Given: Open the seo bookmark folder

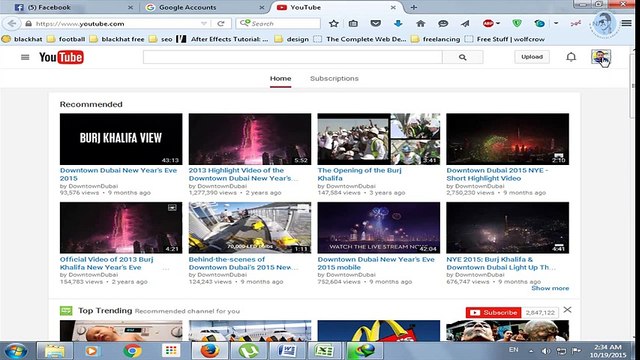Looking at the screenshot, I should 161,39.
